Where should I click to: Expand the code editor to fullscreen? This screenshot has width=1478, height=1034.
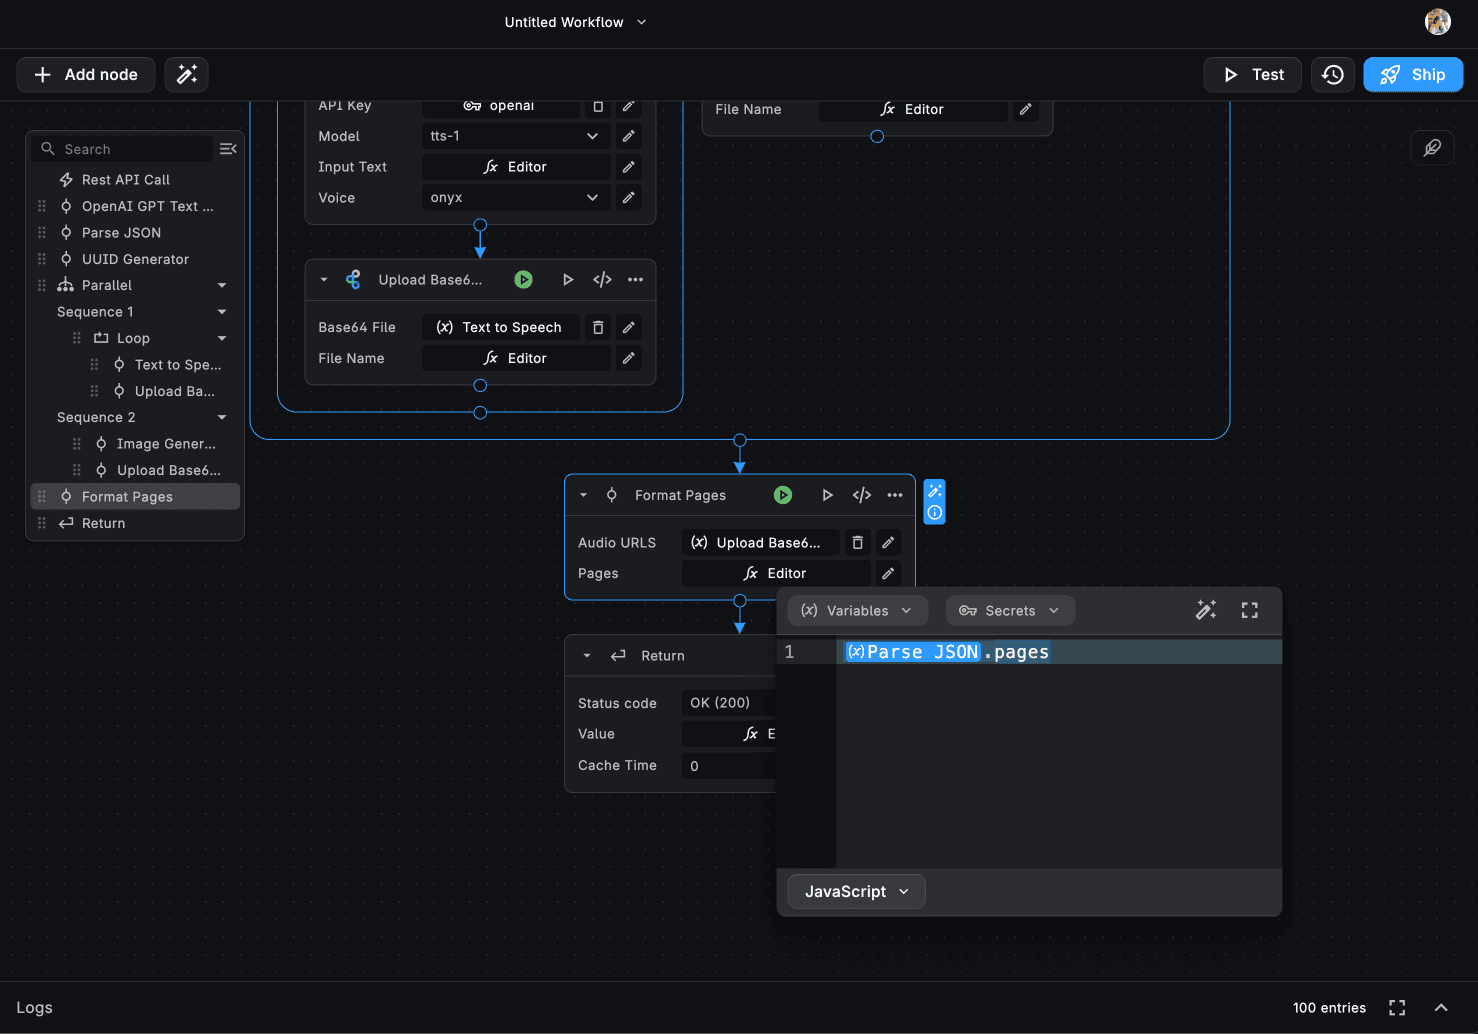[1249, 610]
